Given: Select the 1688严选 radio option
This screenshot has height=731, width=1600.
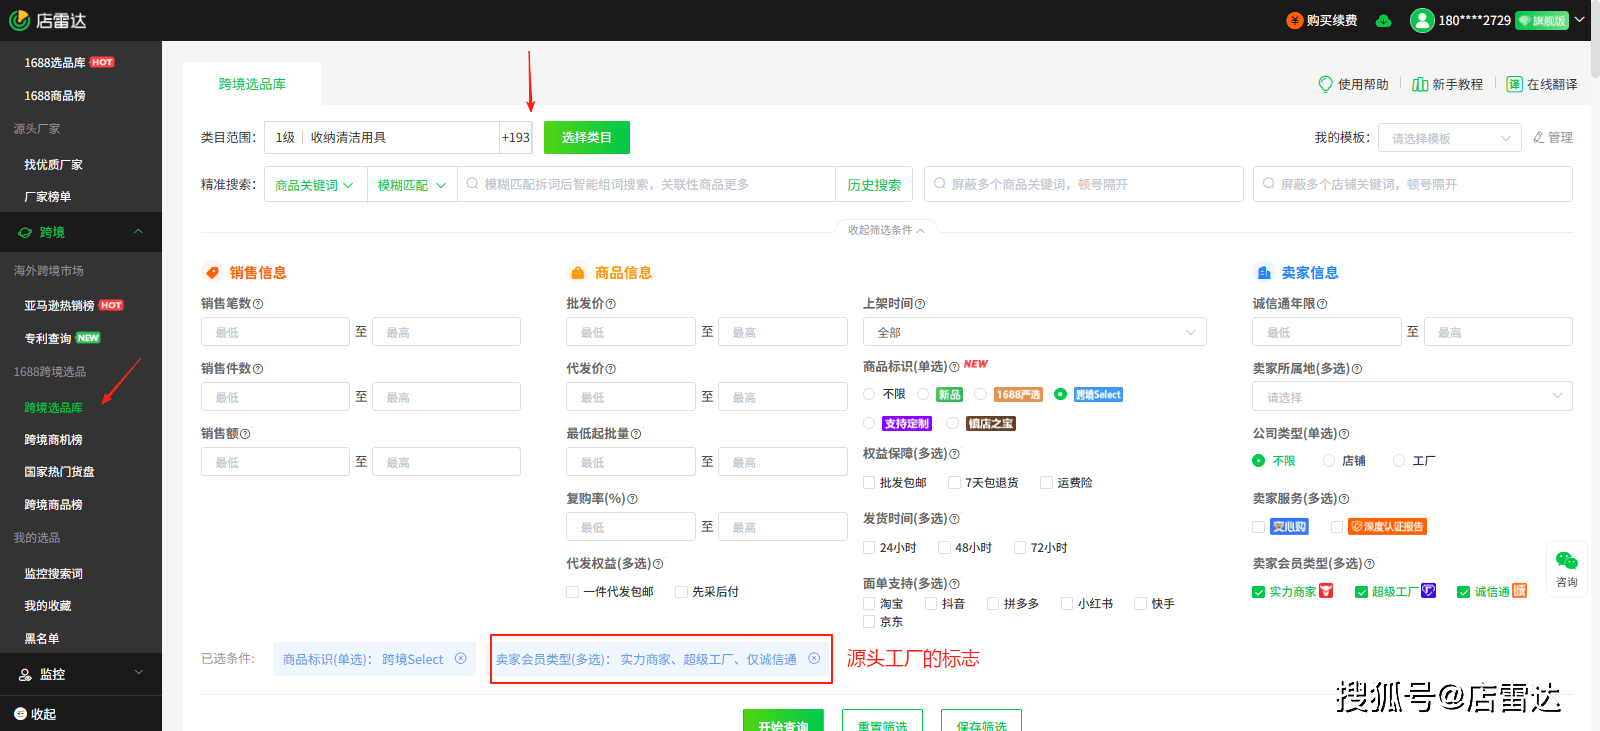Looking at the screenshot, I should pyautogui.click(x=981, y=394).
